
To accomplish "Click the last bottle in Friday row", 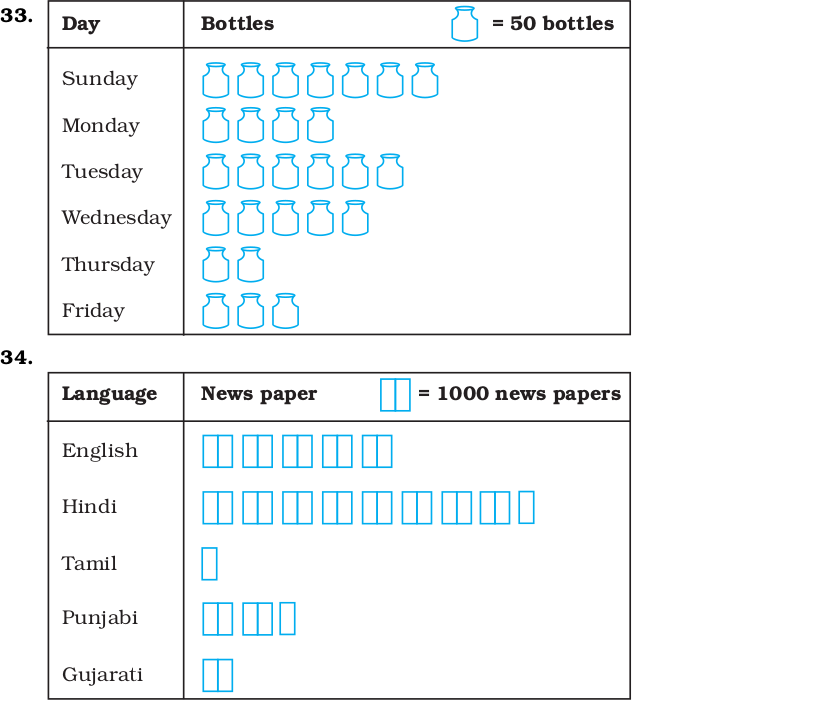I will (x=285, y=311).
